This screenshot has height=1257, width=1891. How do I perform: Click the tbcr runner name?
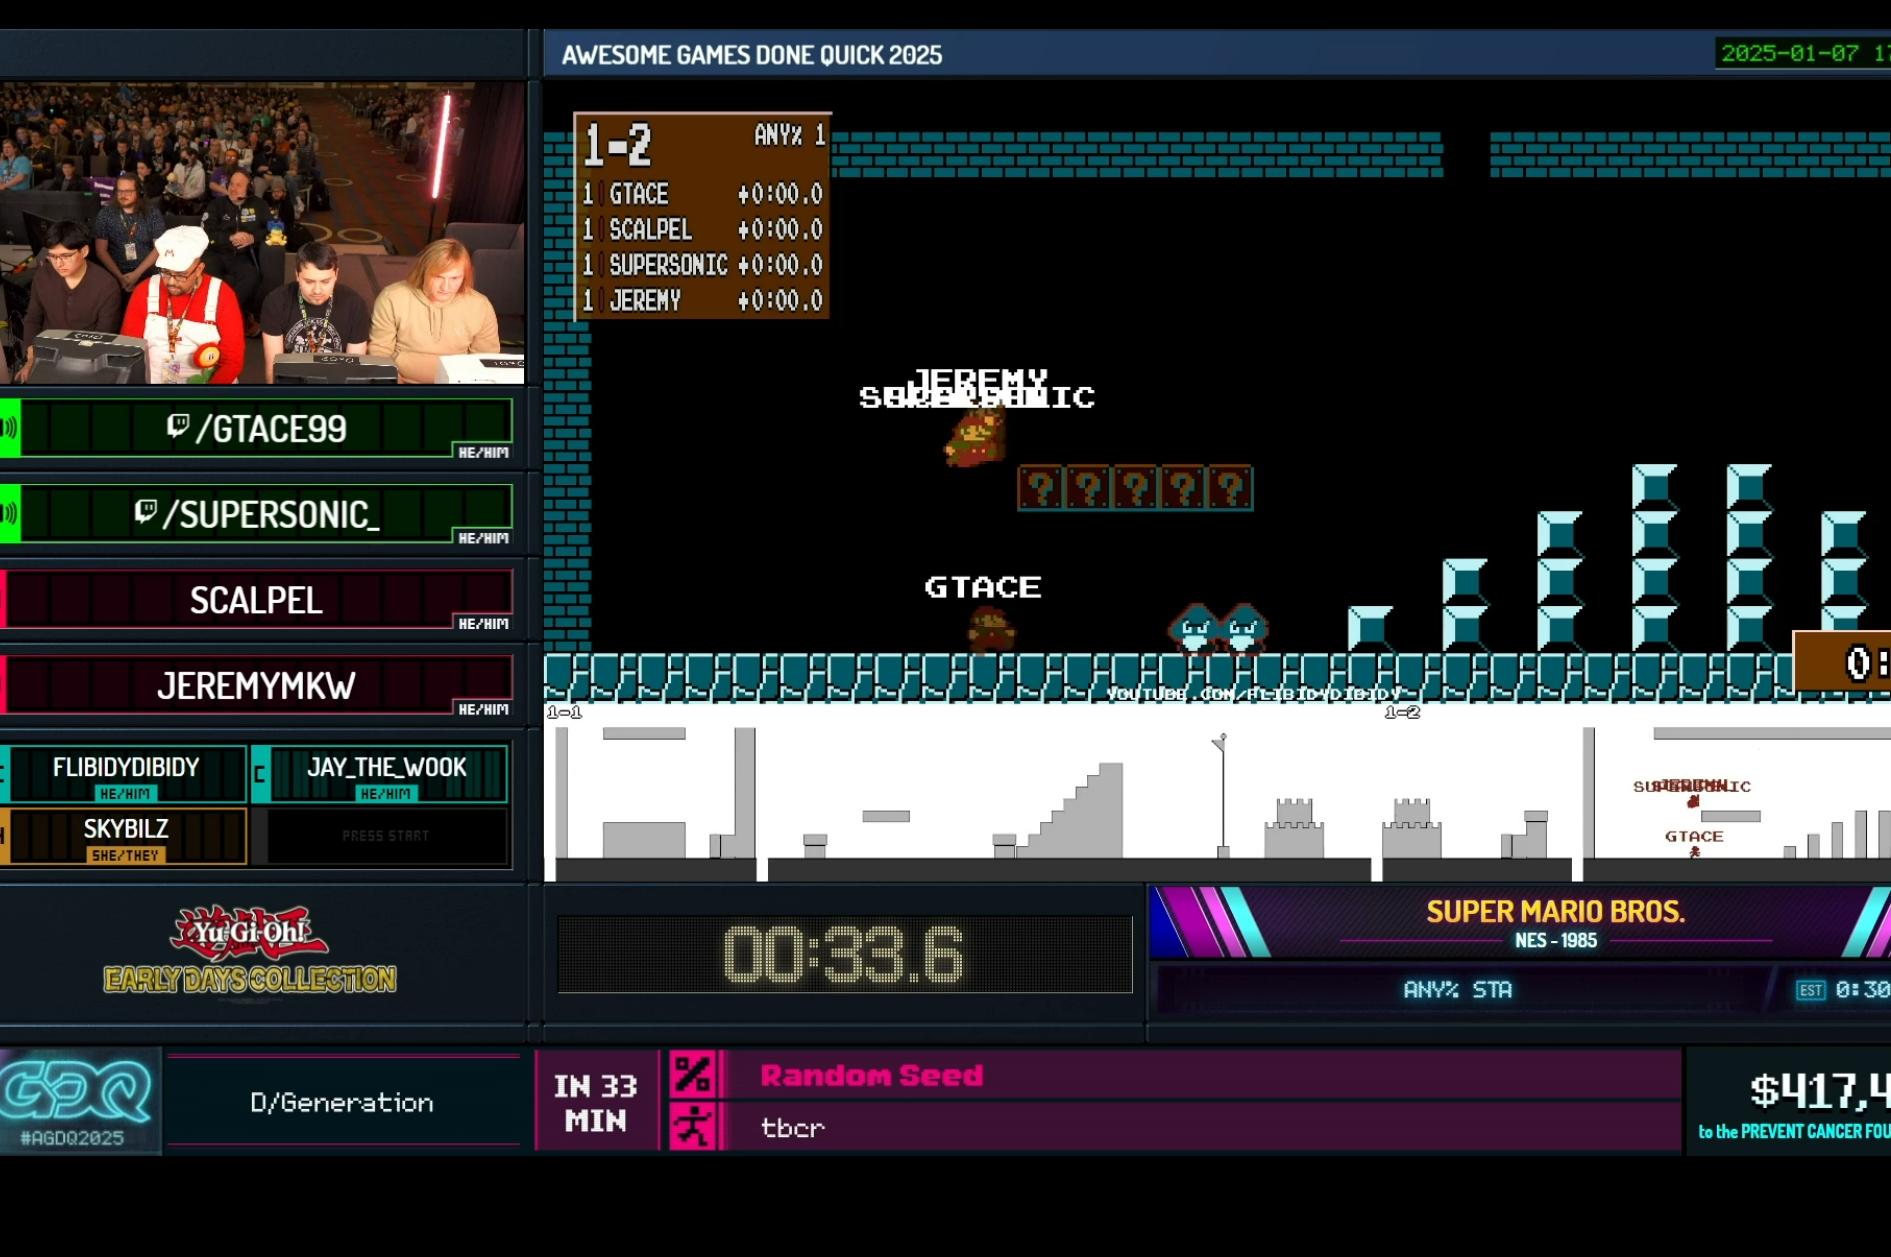pos(792,1128)
